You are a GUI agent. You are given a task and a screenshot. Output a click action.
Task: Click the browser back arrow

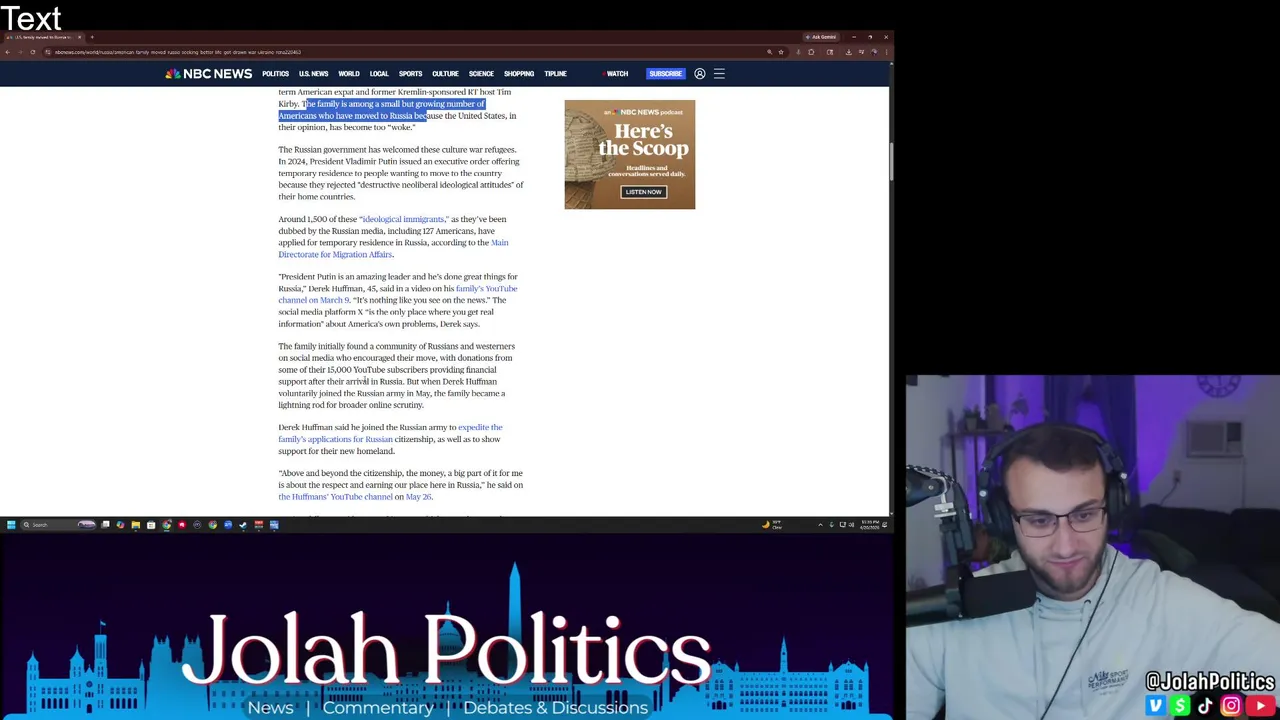8,52
